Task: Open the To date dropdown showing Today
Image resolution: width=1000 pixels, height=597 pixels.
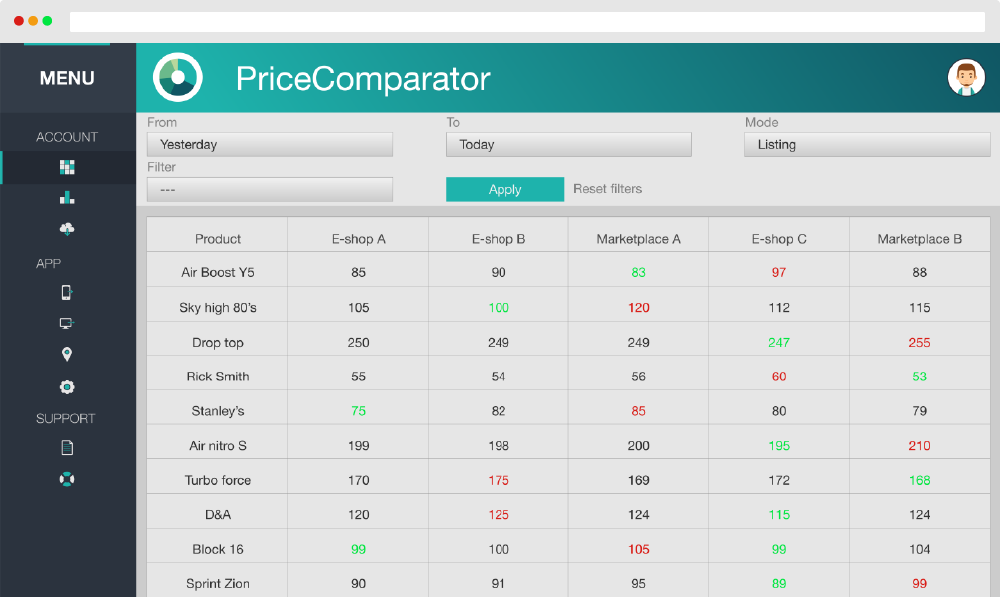Action: (568, 144)
